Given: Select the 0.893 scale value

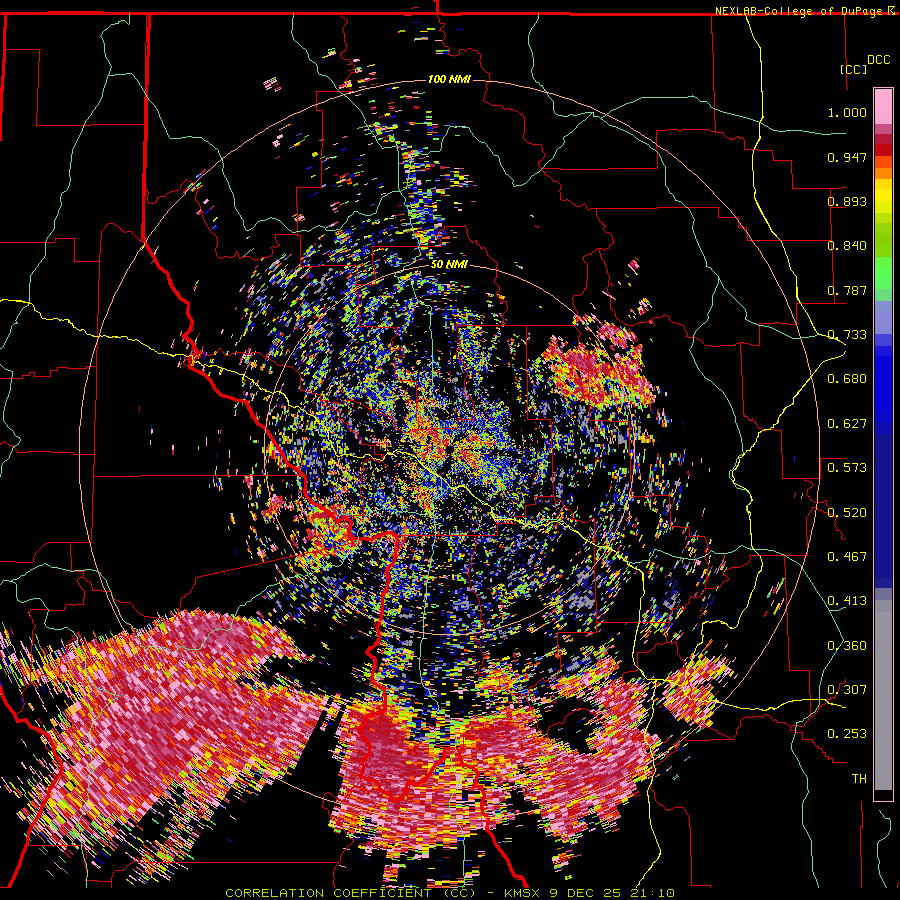Looking at the screenshot, I should (x=847, y=201).
